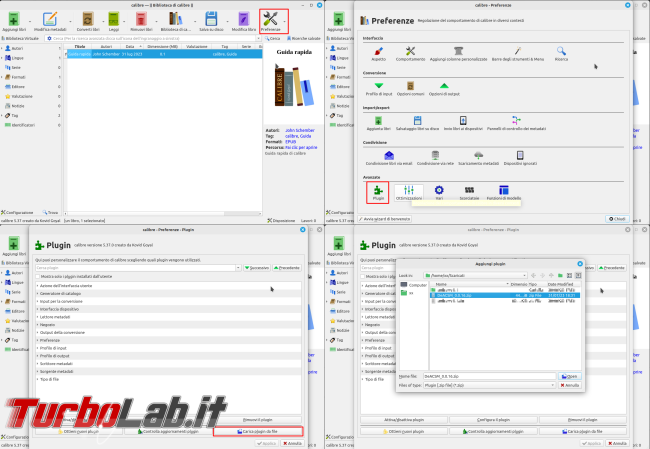Viewport: 650px width, 449px height.
Task: Click the create-new-folder icon in the Aggiungi plugin dialog
Action: click(560, 276)
